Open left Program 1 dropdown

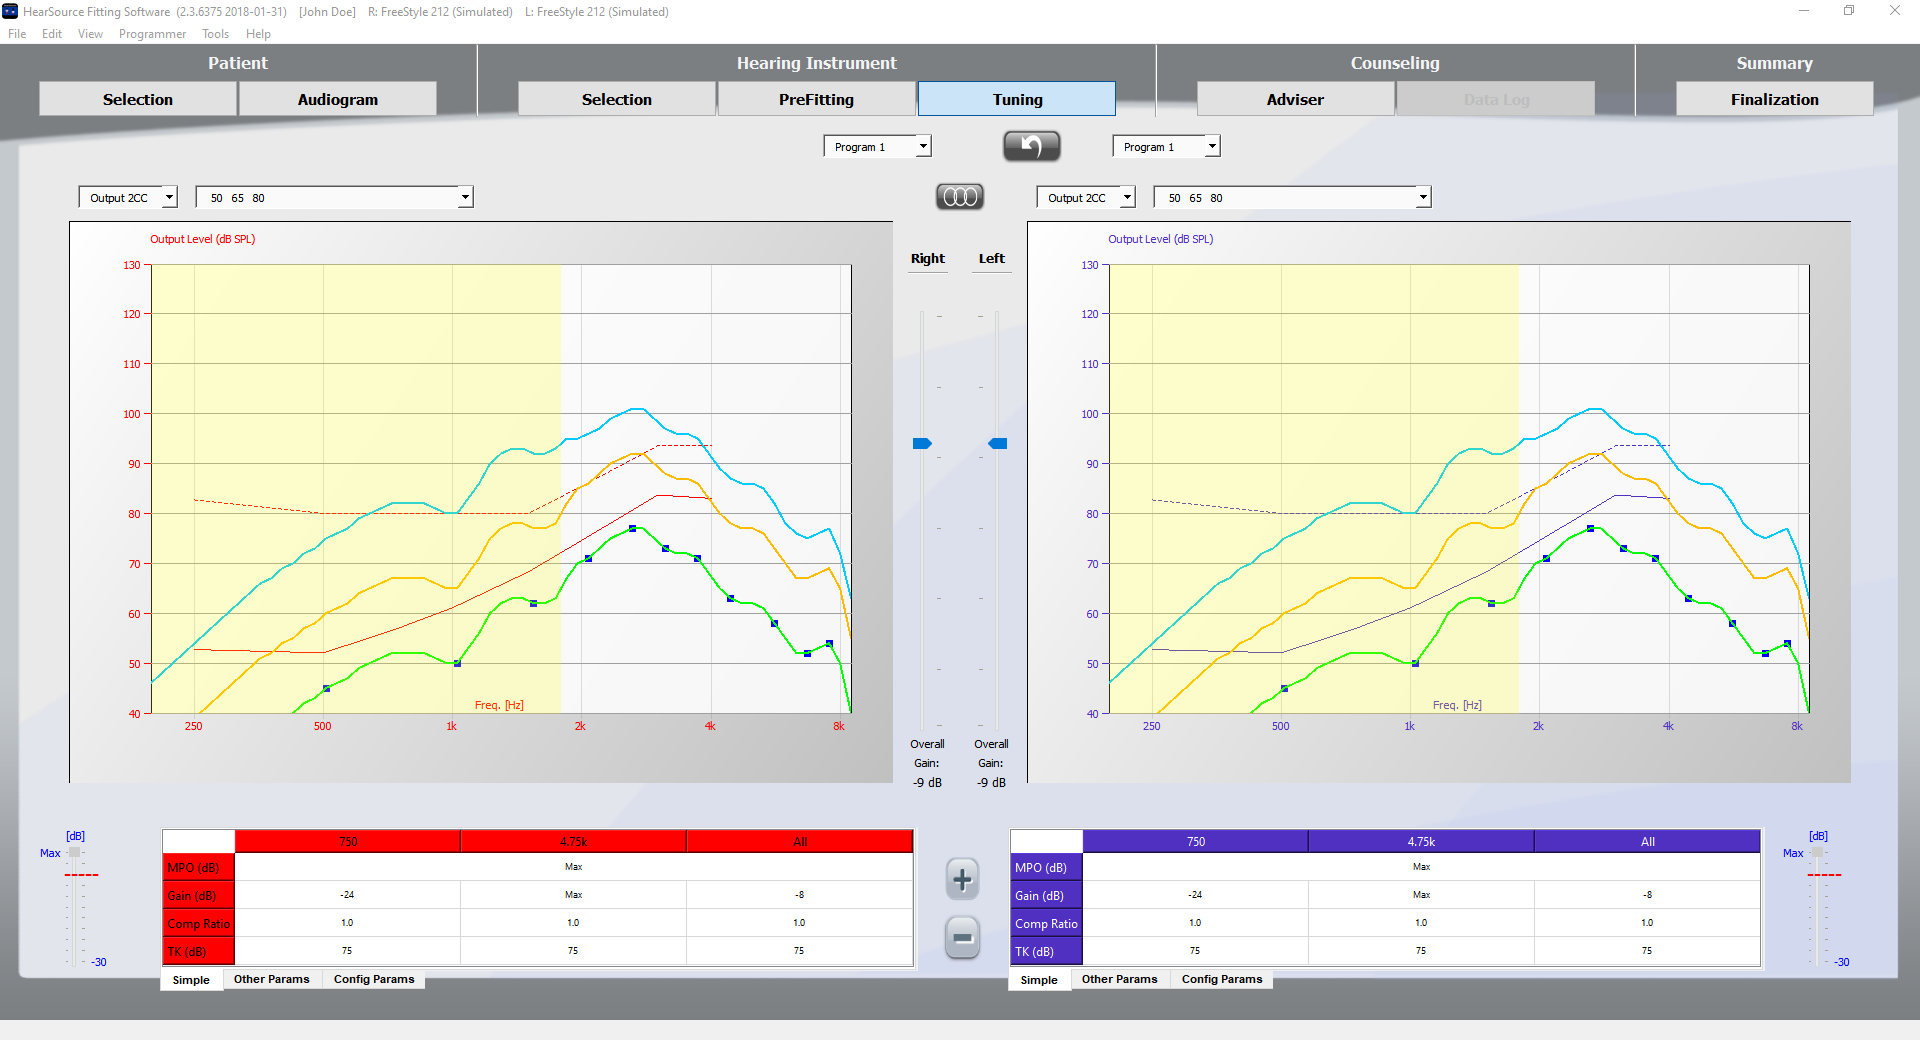tap(877, 147)
